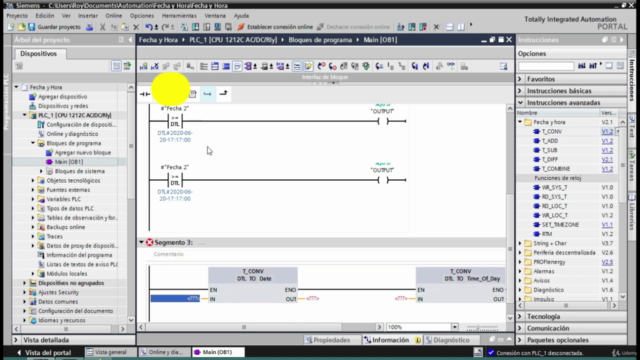Screen dimensions: 640x360
Task: Collapse Instrucciones avanzadas section
Action: [x=520, y=103]
